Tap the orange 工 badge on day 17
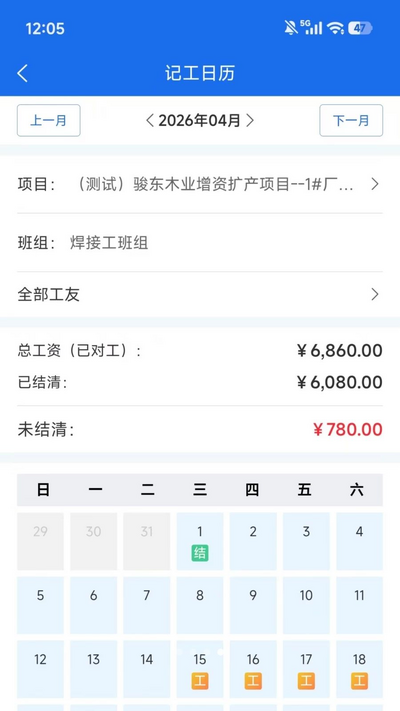This screenshot has height=711, width=400. pyautogui.click(x=306, y=681)
